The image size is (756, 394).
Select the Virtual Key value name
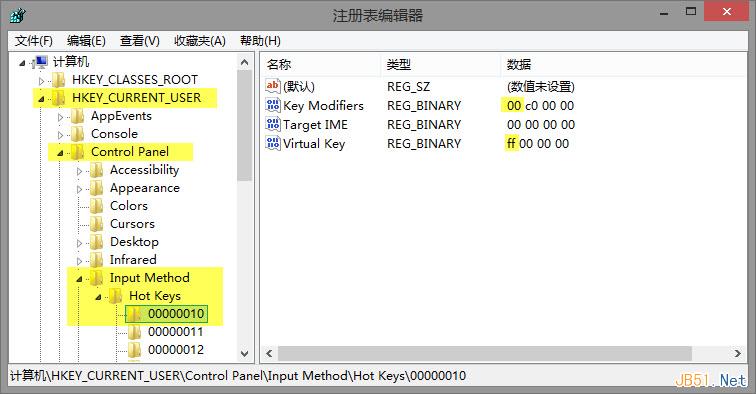point(314,144)
